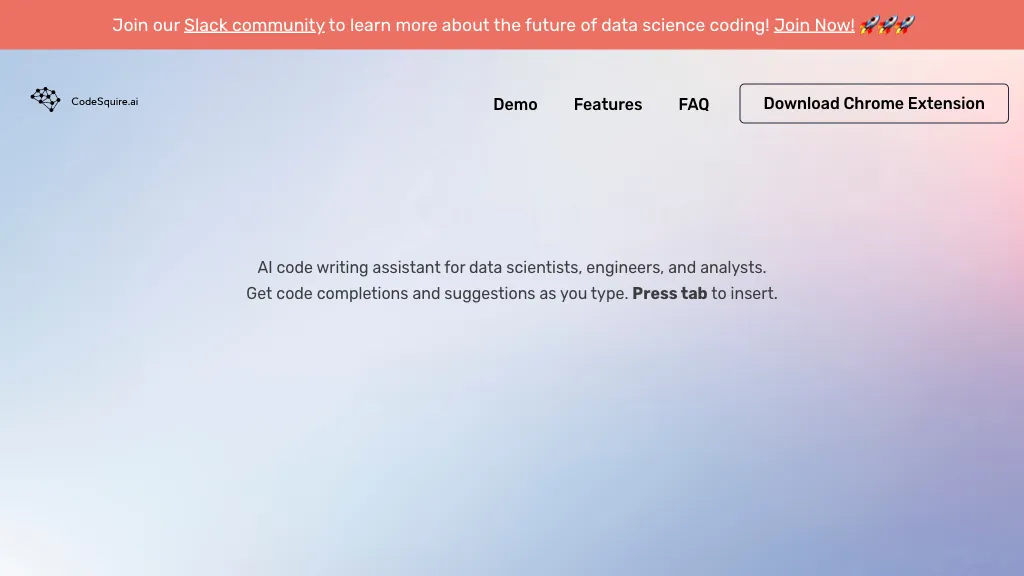Jump to the FAQ section
The height and width of the screenshot is (576, 1024).
pyautogui.click(x=694, y=104)
